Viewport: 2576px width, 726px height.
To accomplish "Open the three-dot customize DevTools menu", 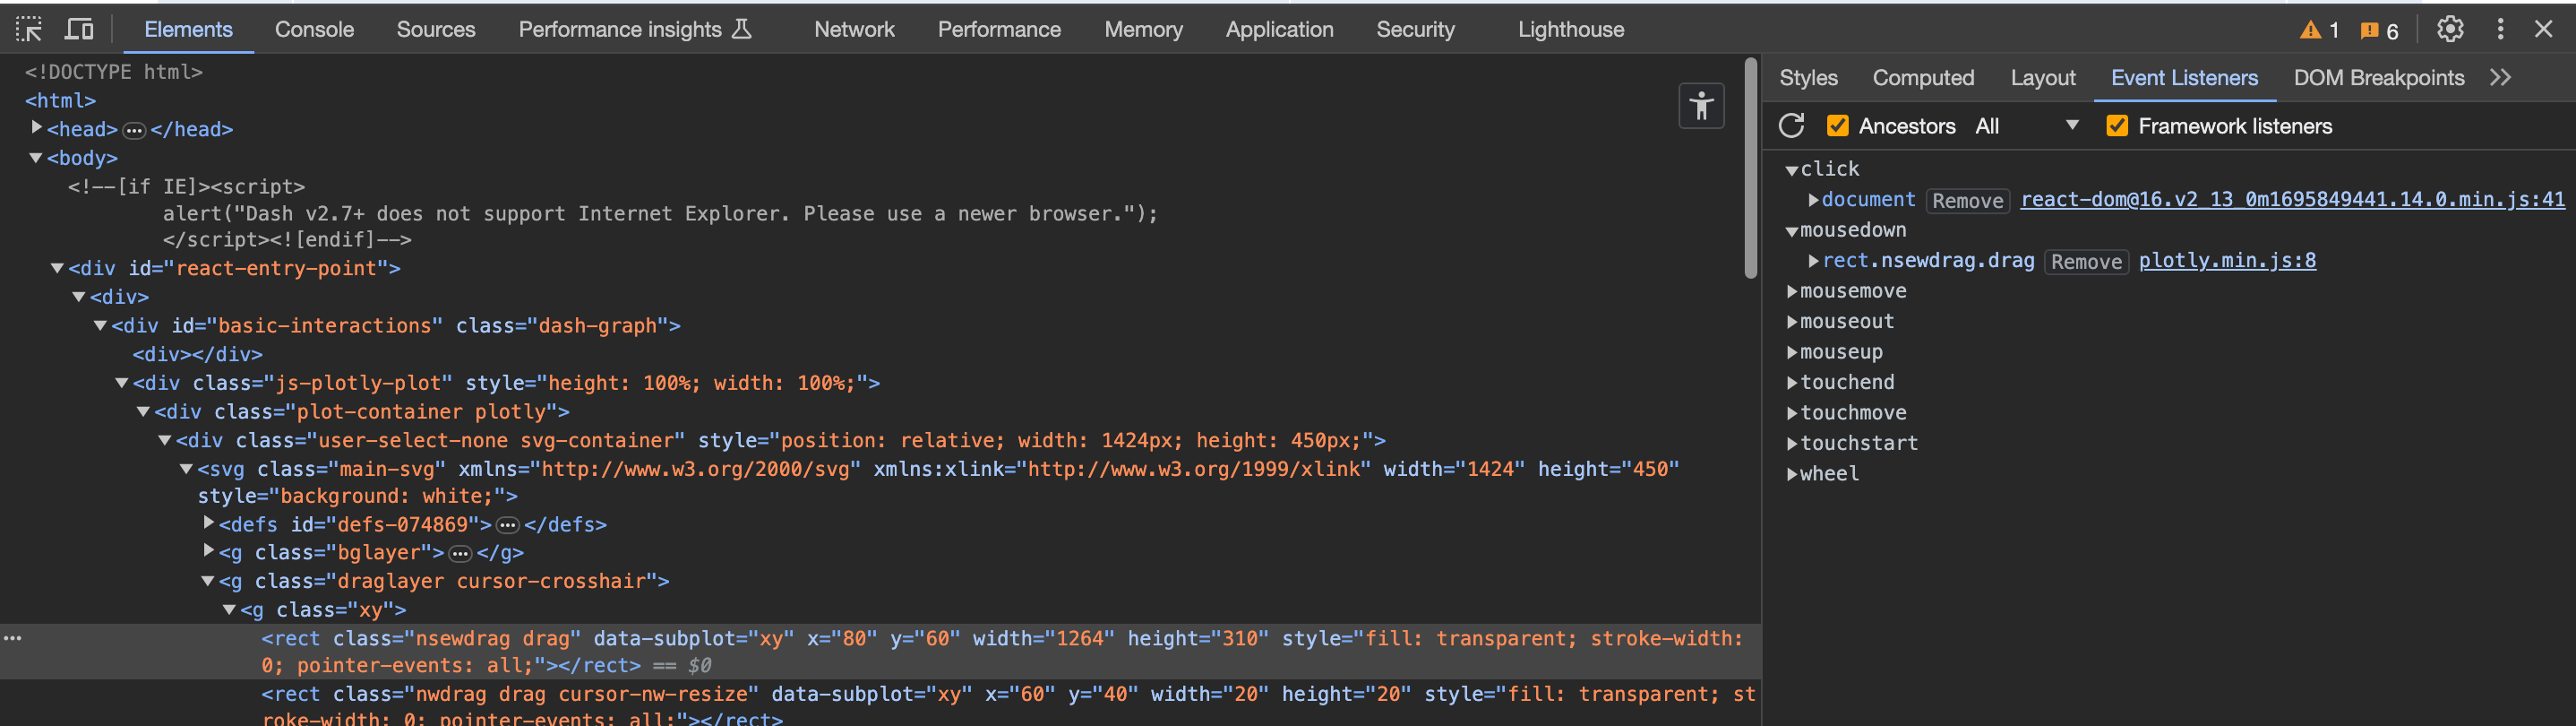I will 2500,29.
